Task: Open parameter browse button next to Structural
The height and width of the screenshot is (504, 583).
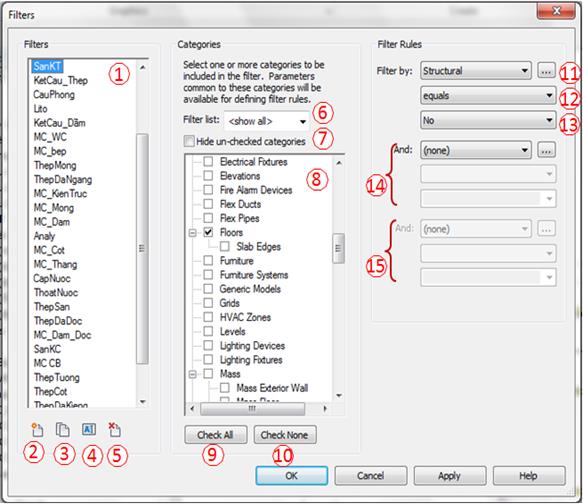Action: point(546,70)
